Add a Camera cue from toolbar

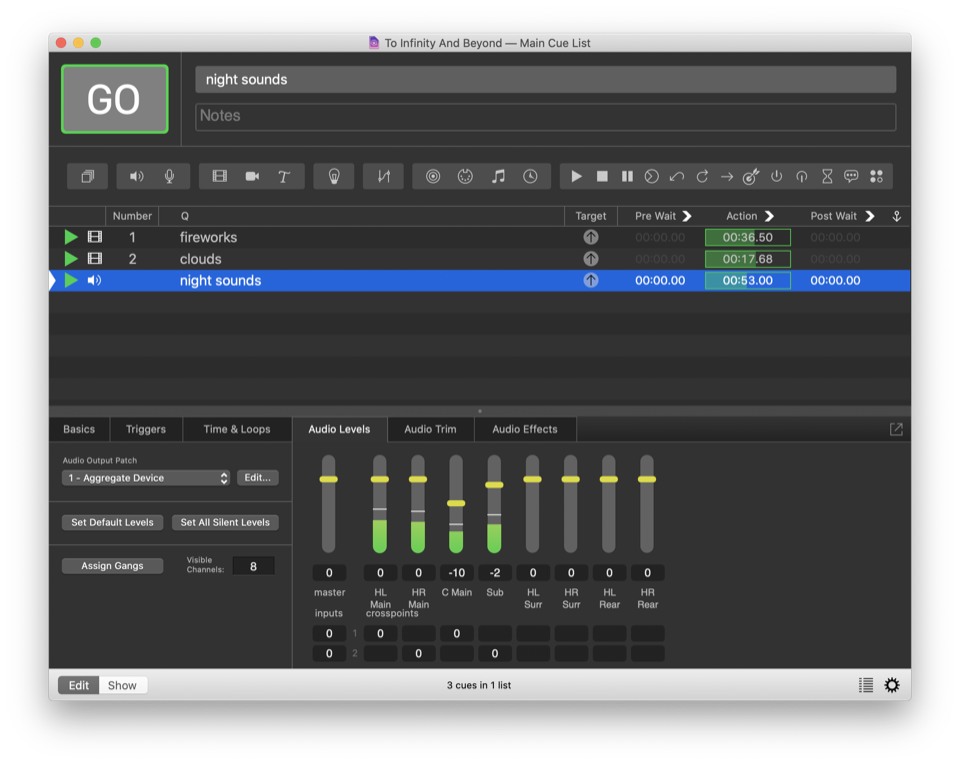pos(252,176)
